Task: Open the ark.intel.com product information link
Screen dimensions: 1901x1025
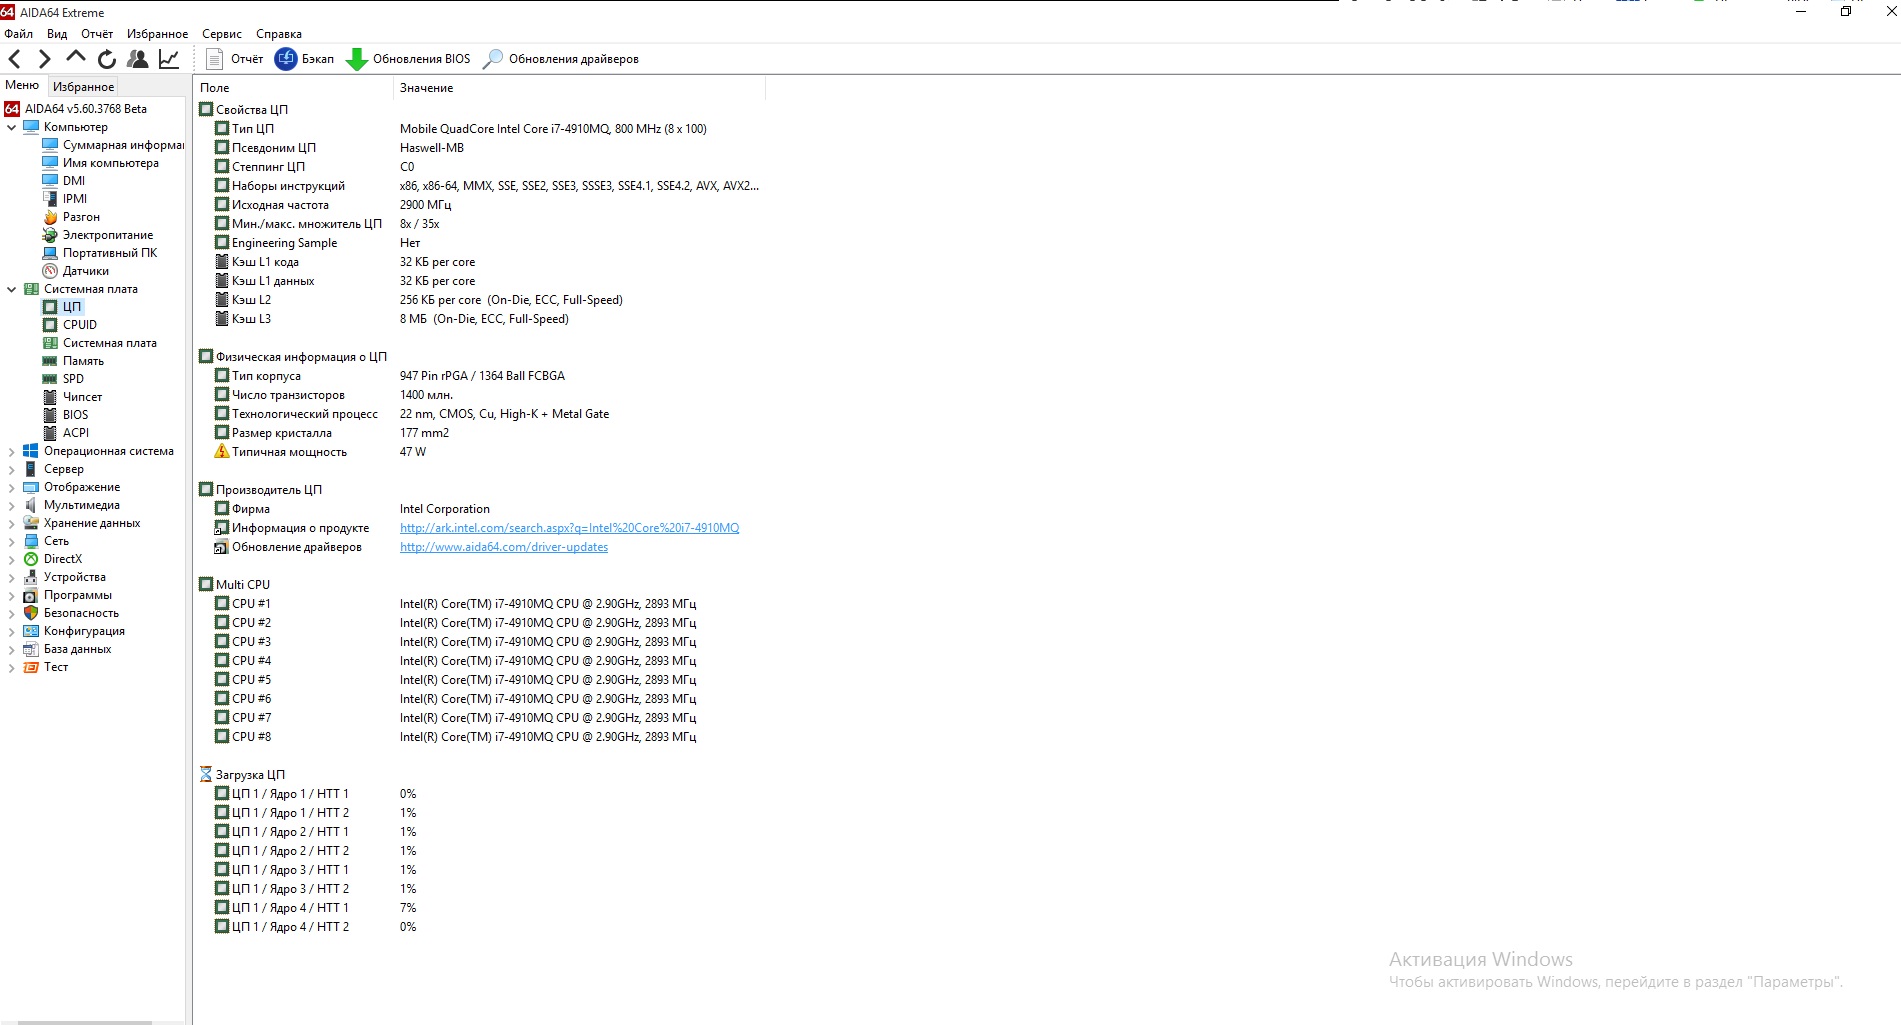Action: [x=569, y=528]
